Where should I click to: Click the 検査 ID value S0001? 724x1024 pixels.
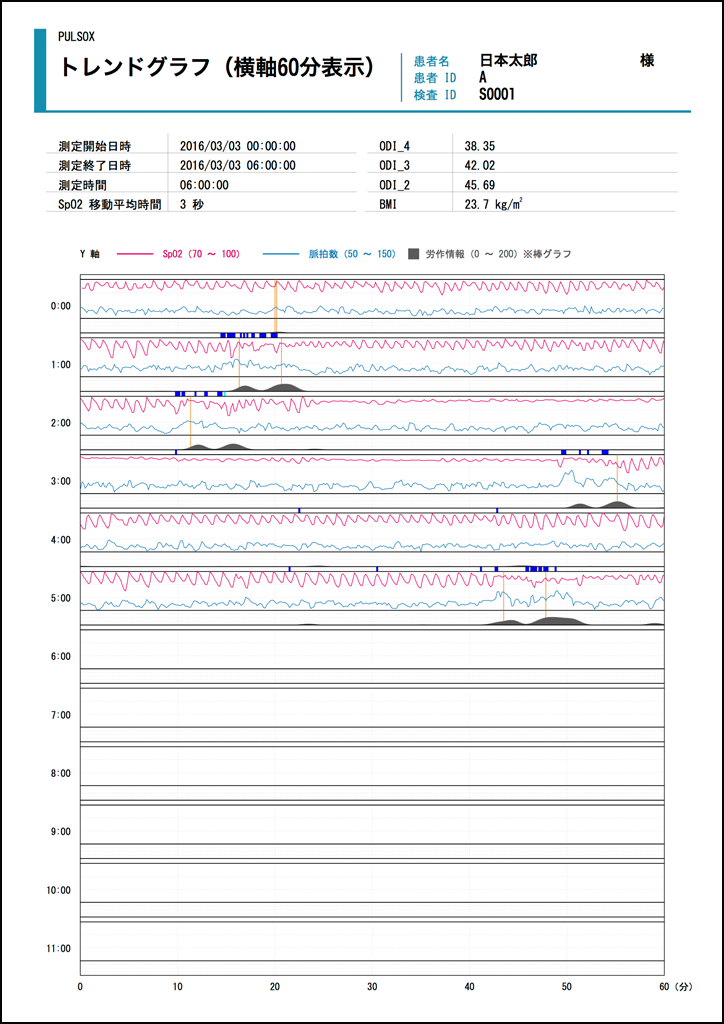pyautogui.click(x=497, y=95)
